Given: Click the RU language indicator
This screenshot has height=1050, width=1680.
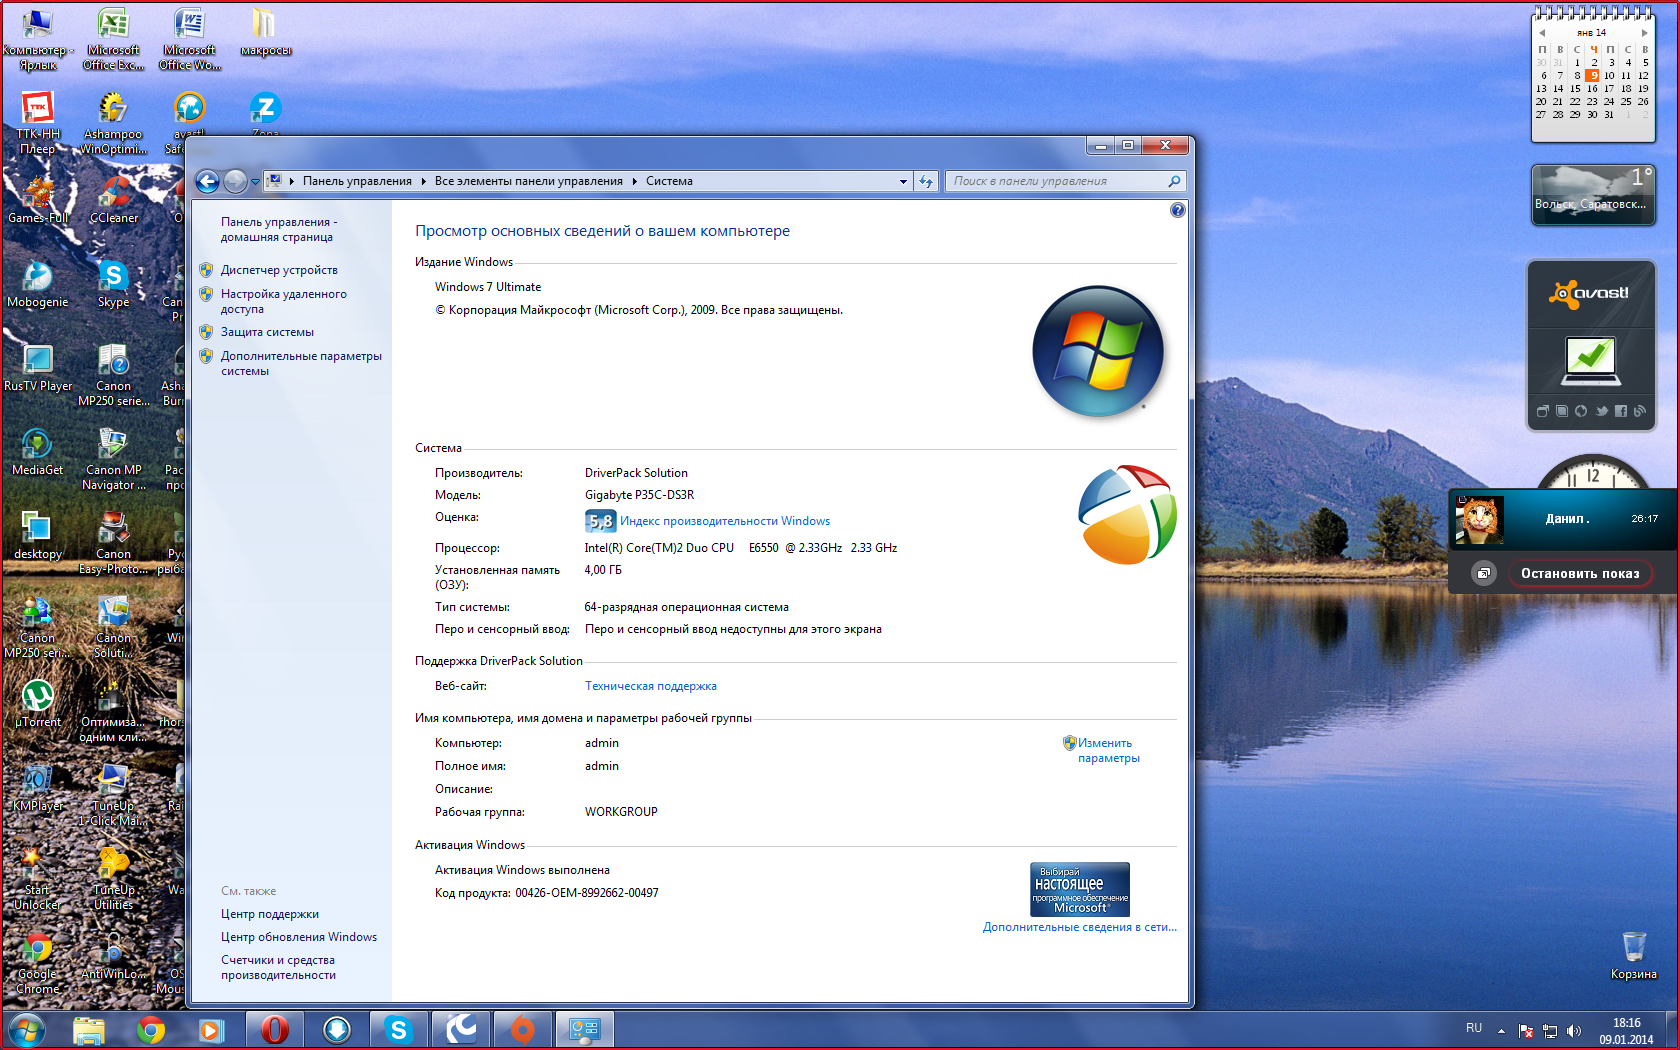Looking at the screenshot, I should (x=1474, y=1028).
